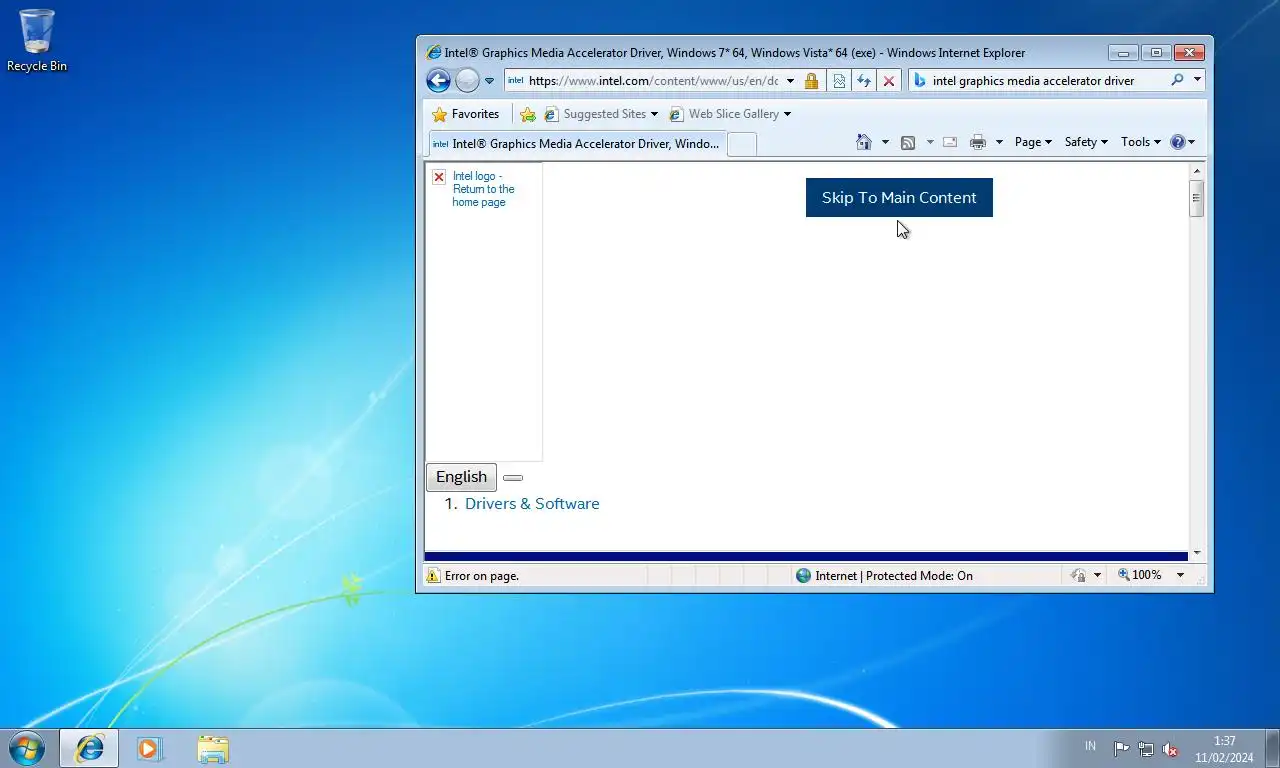This screenshot has width=1280, height=768.
Task: Open the Recycle Bin desktop icon
Action: tap(37, 41)
